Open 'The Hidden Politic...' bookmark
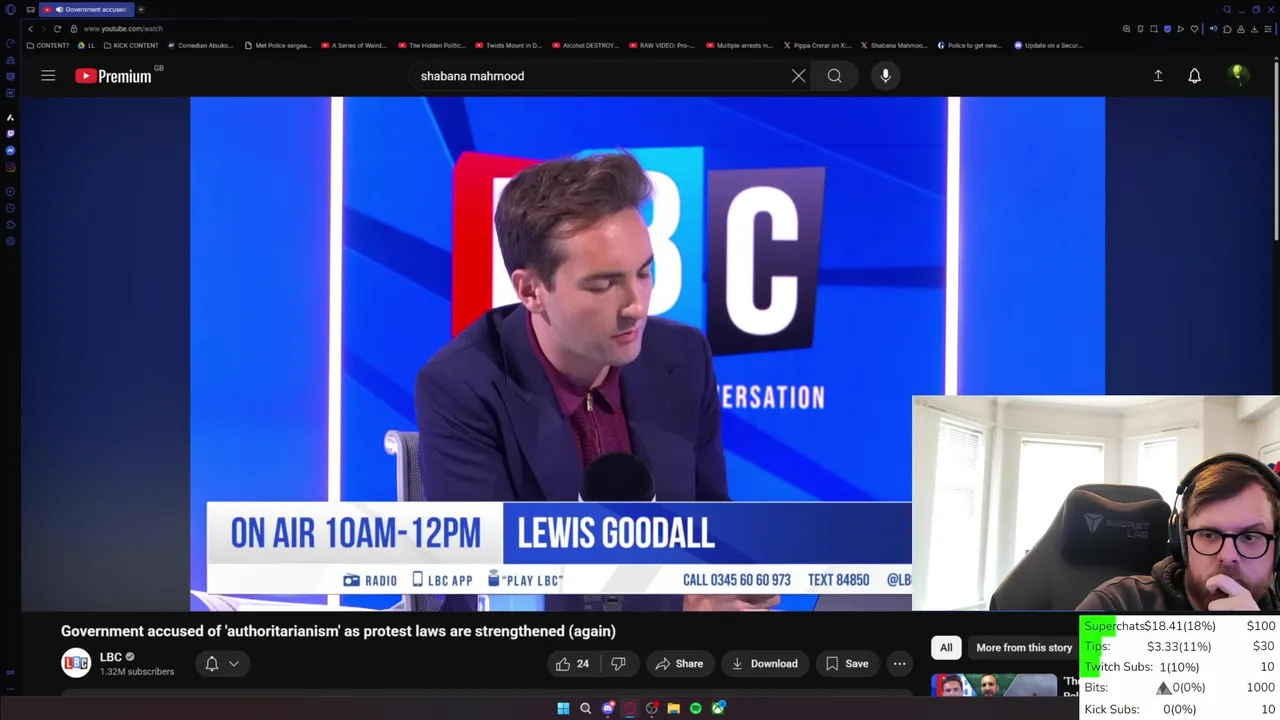 432,45
